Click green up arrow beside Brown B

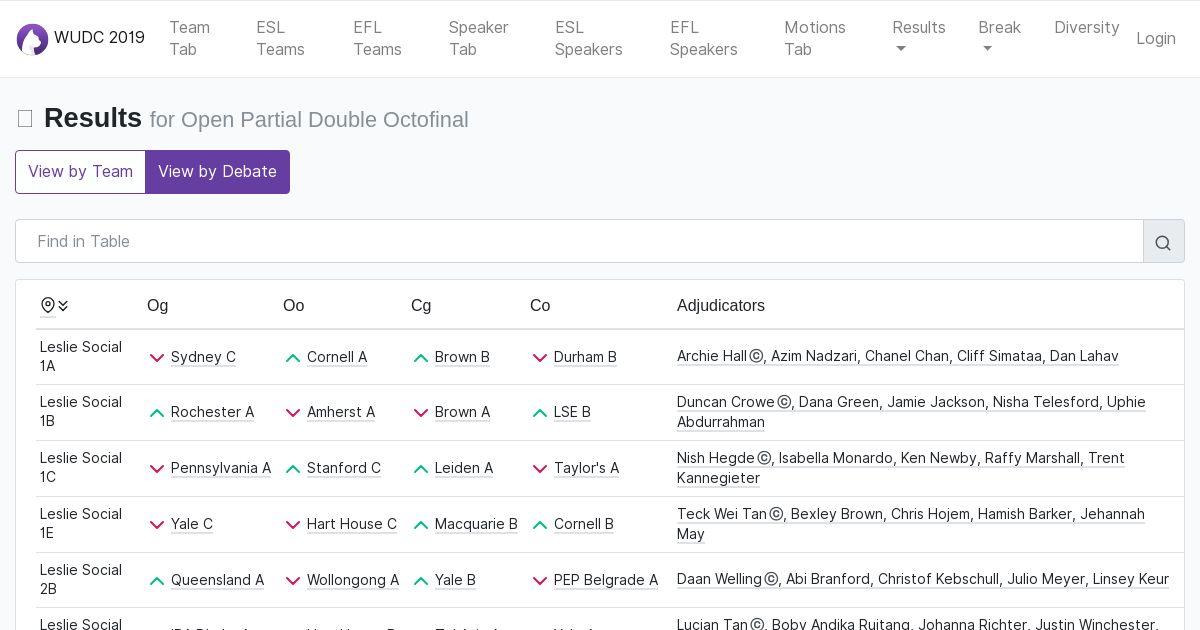[421, 358]
